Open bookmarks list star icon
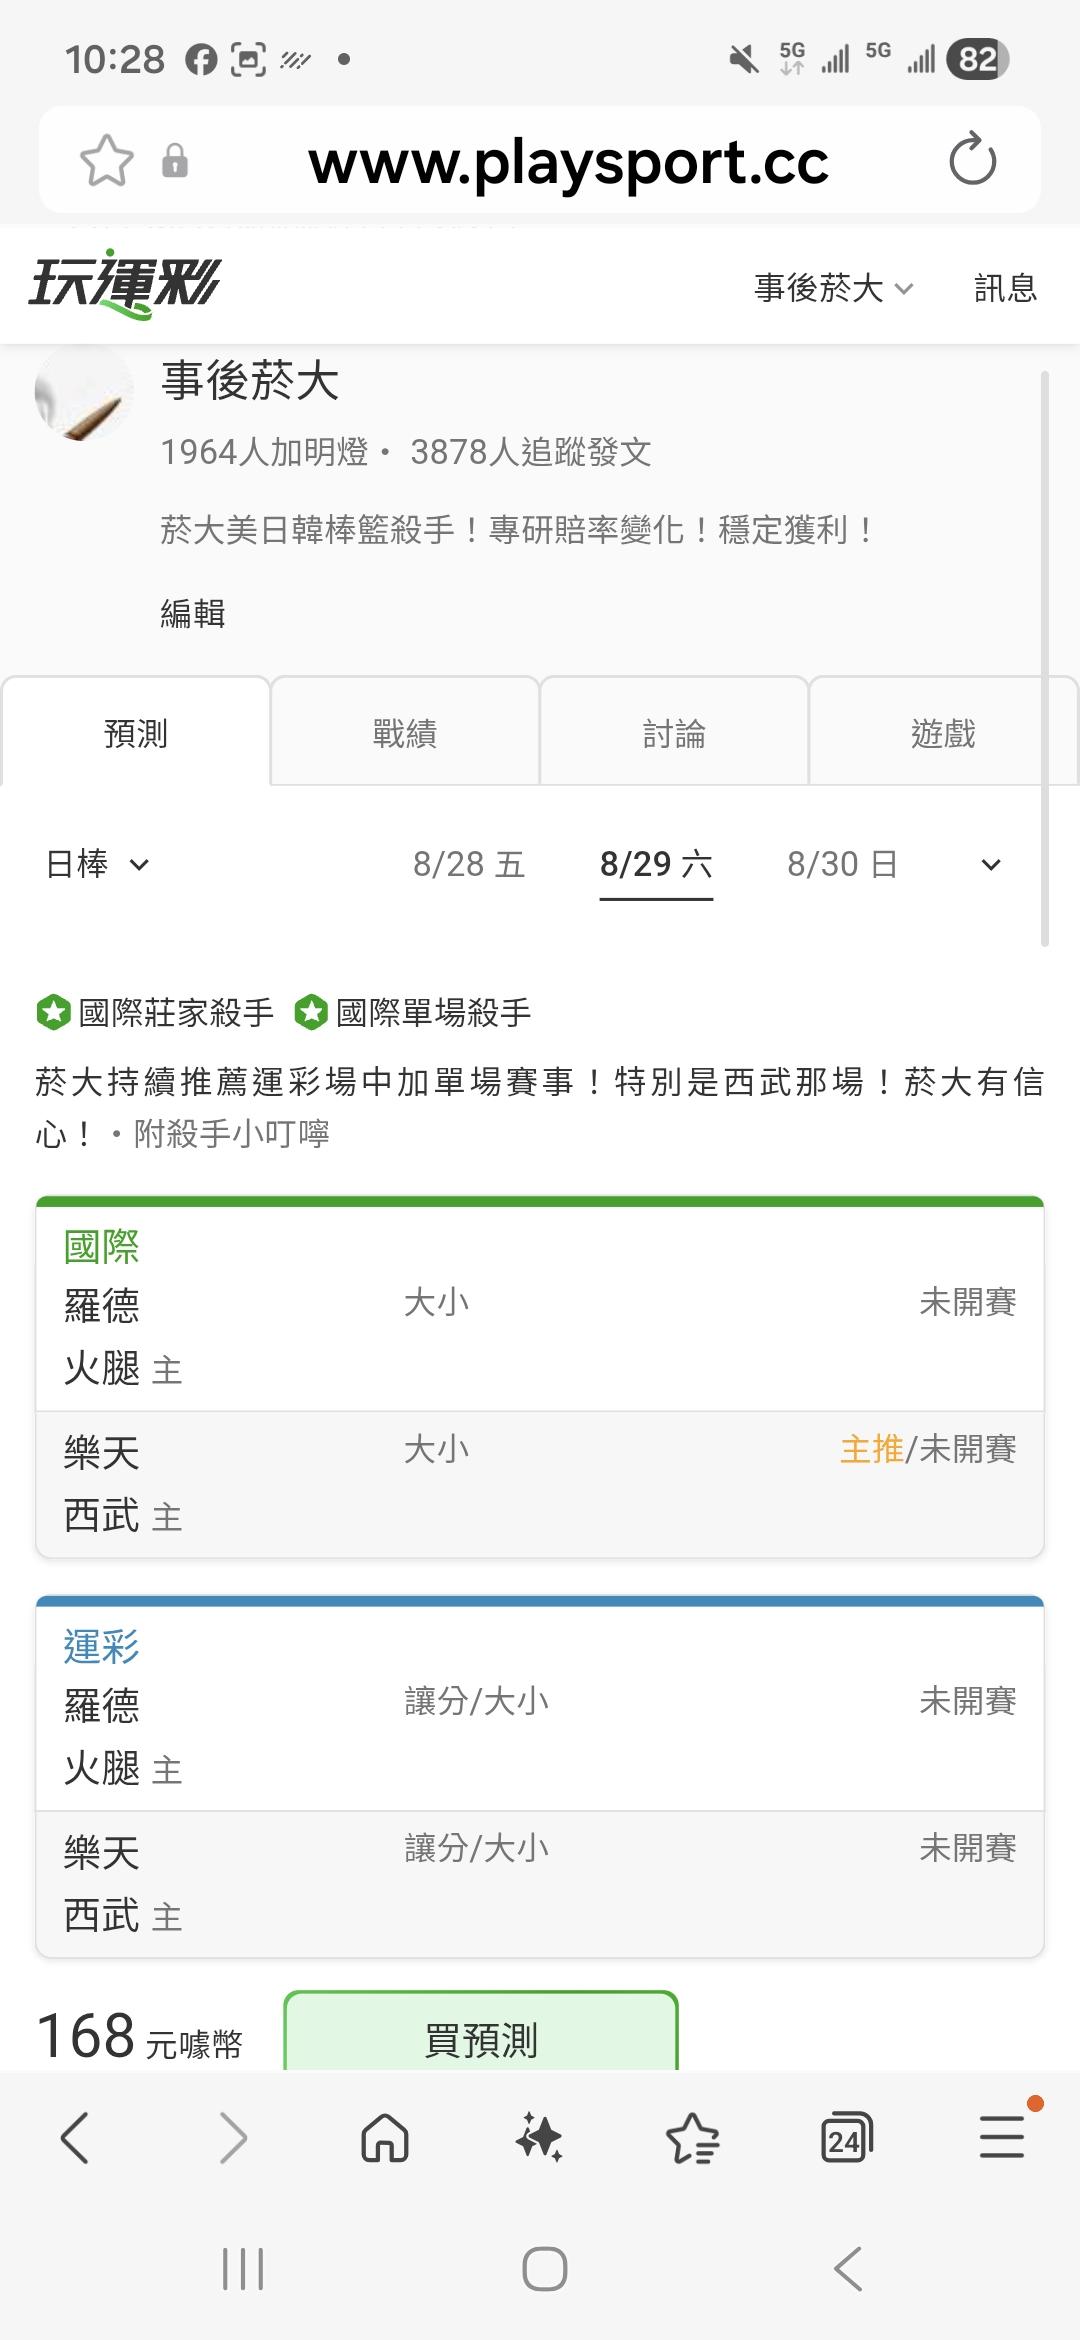Screen dimensions: 1080x2340 [x=692, y=2139]
